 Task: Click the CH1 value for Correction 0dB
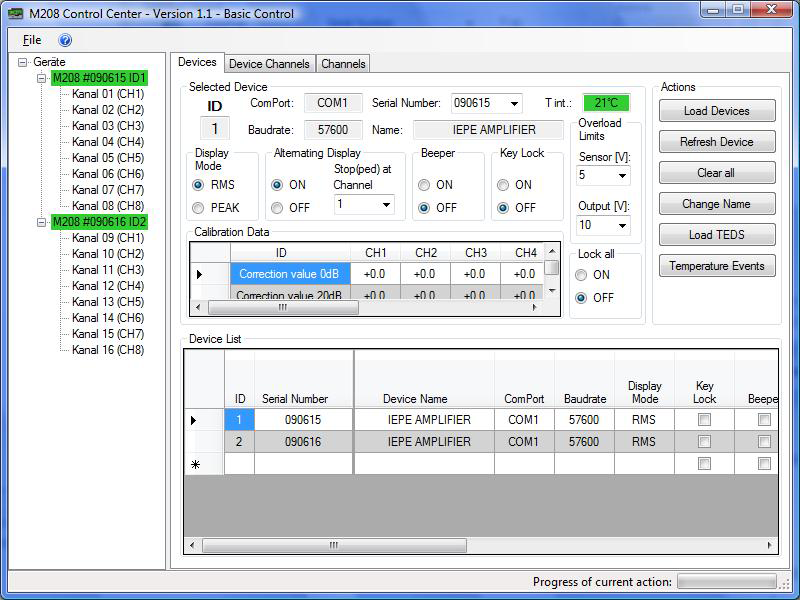pyautogui.click(x=375, y=274)
